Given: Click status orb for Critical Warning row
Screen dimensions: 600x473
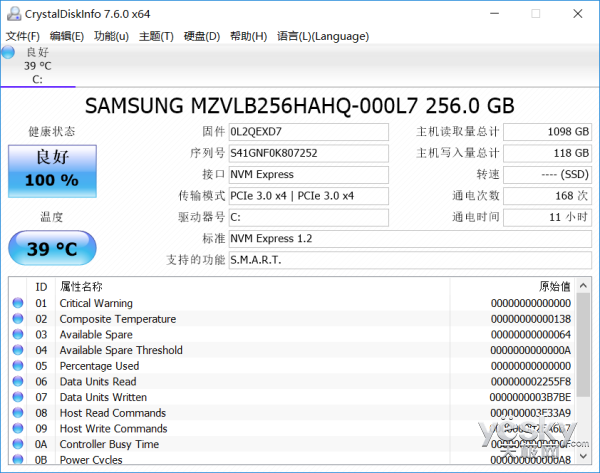Looking at the screenshot, I should pyautogui.click(x=18, y=303).
